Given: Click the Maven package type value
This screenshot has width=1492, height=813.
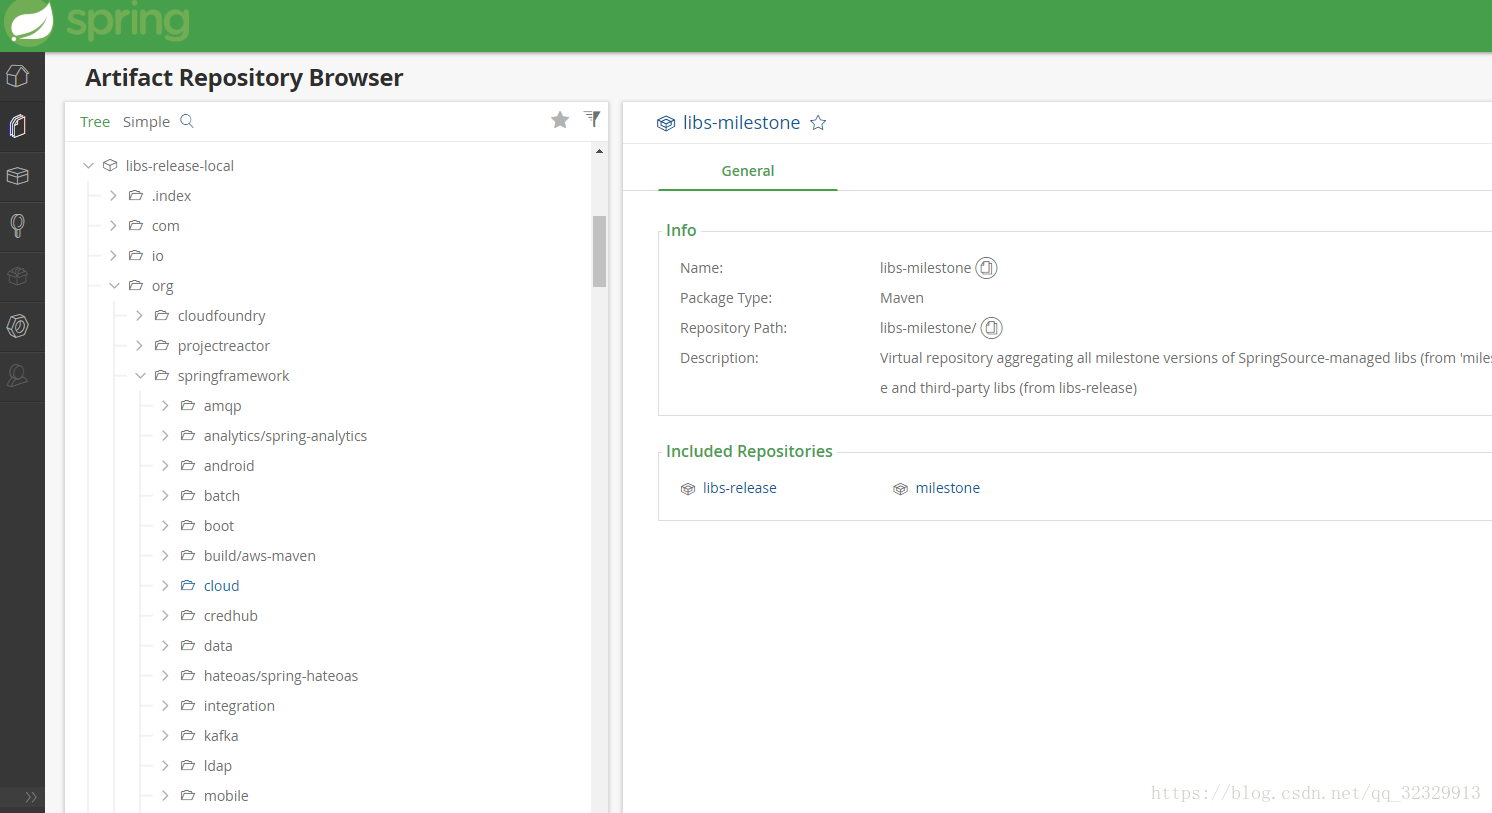Looking at the screenshot, I should 902,298.
